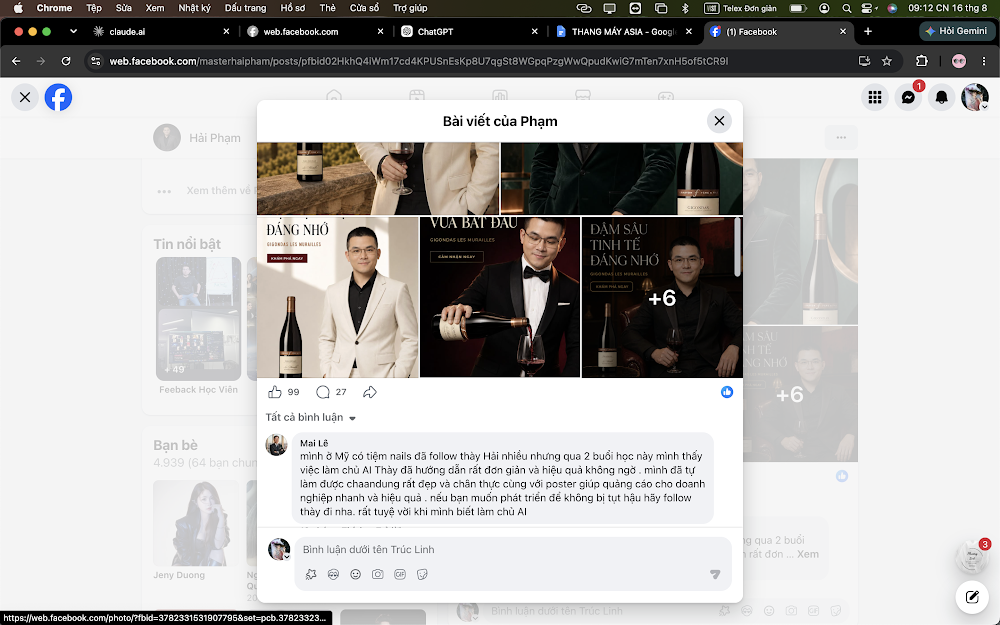The height and width of the screenshot is (625, 1000).
Task: Open Chrome extensions puzzle icon
Action: [922, 61]
